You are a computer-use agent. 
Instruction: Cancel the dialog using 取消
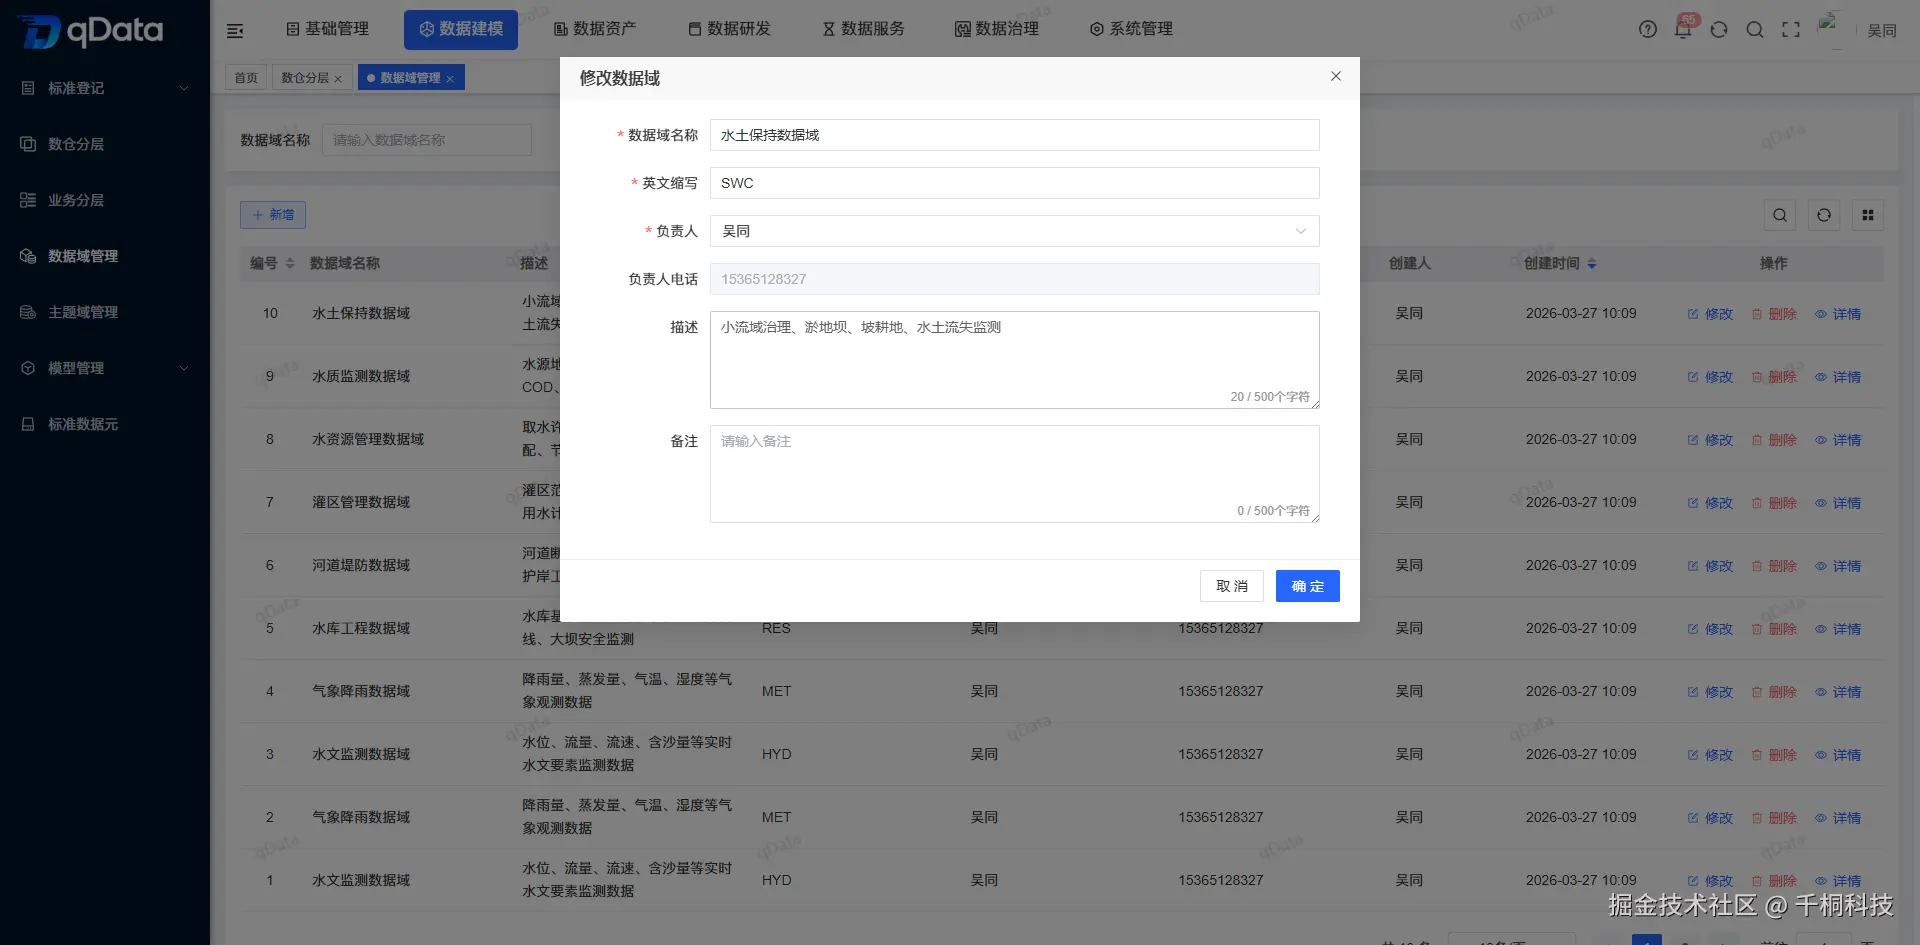click(1231, 586)
